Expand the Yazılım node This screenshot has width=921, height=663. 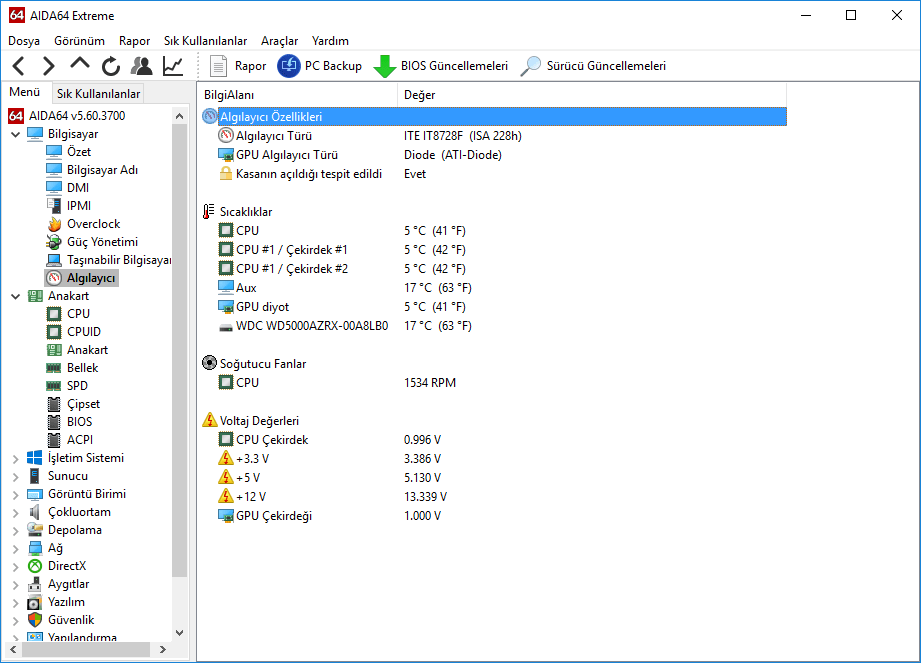tap(15, 603)
